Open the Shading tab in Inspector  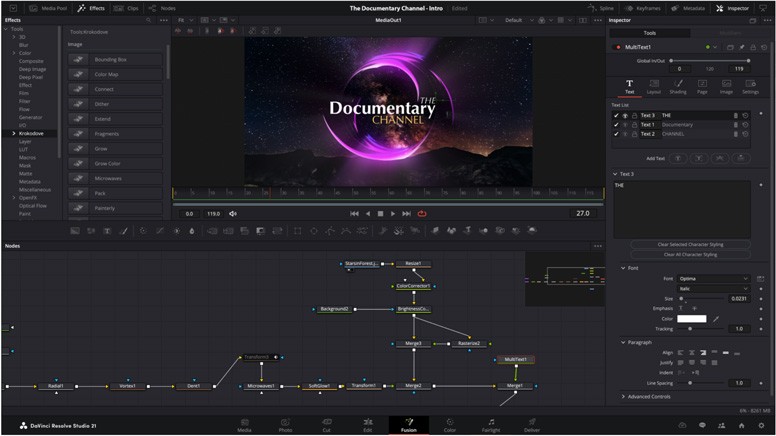tap(678, 87)
